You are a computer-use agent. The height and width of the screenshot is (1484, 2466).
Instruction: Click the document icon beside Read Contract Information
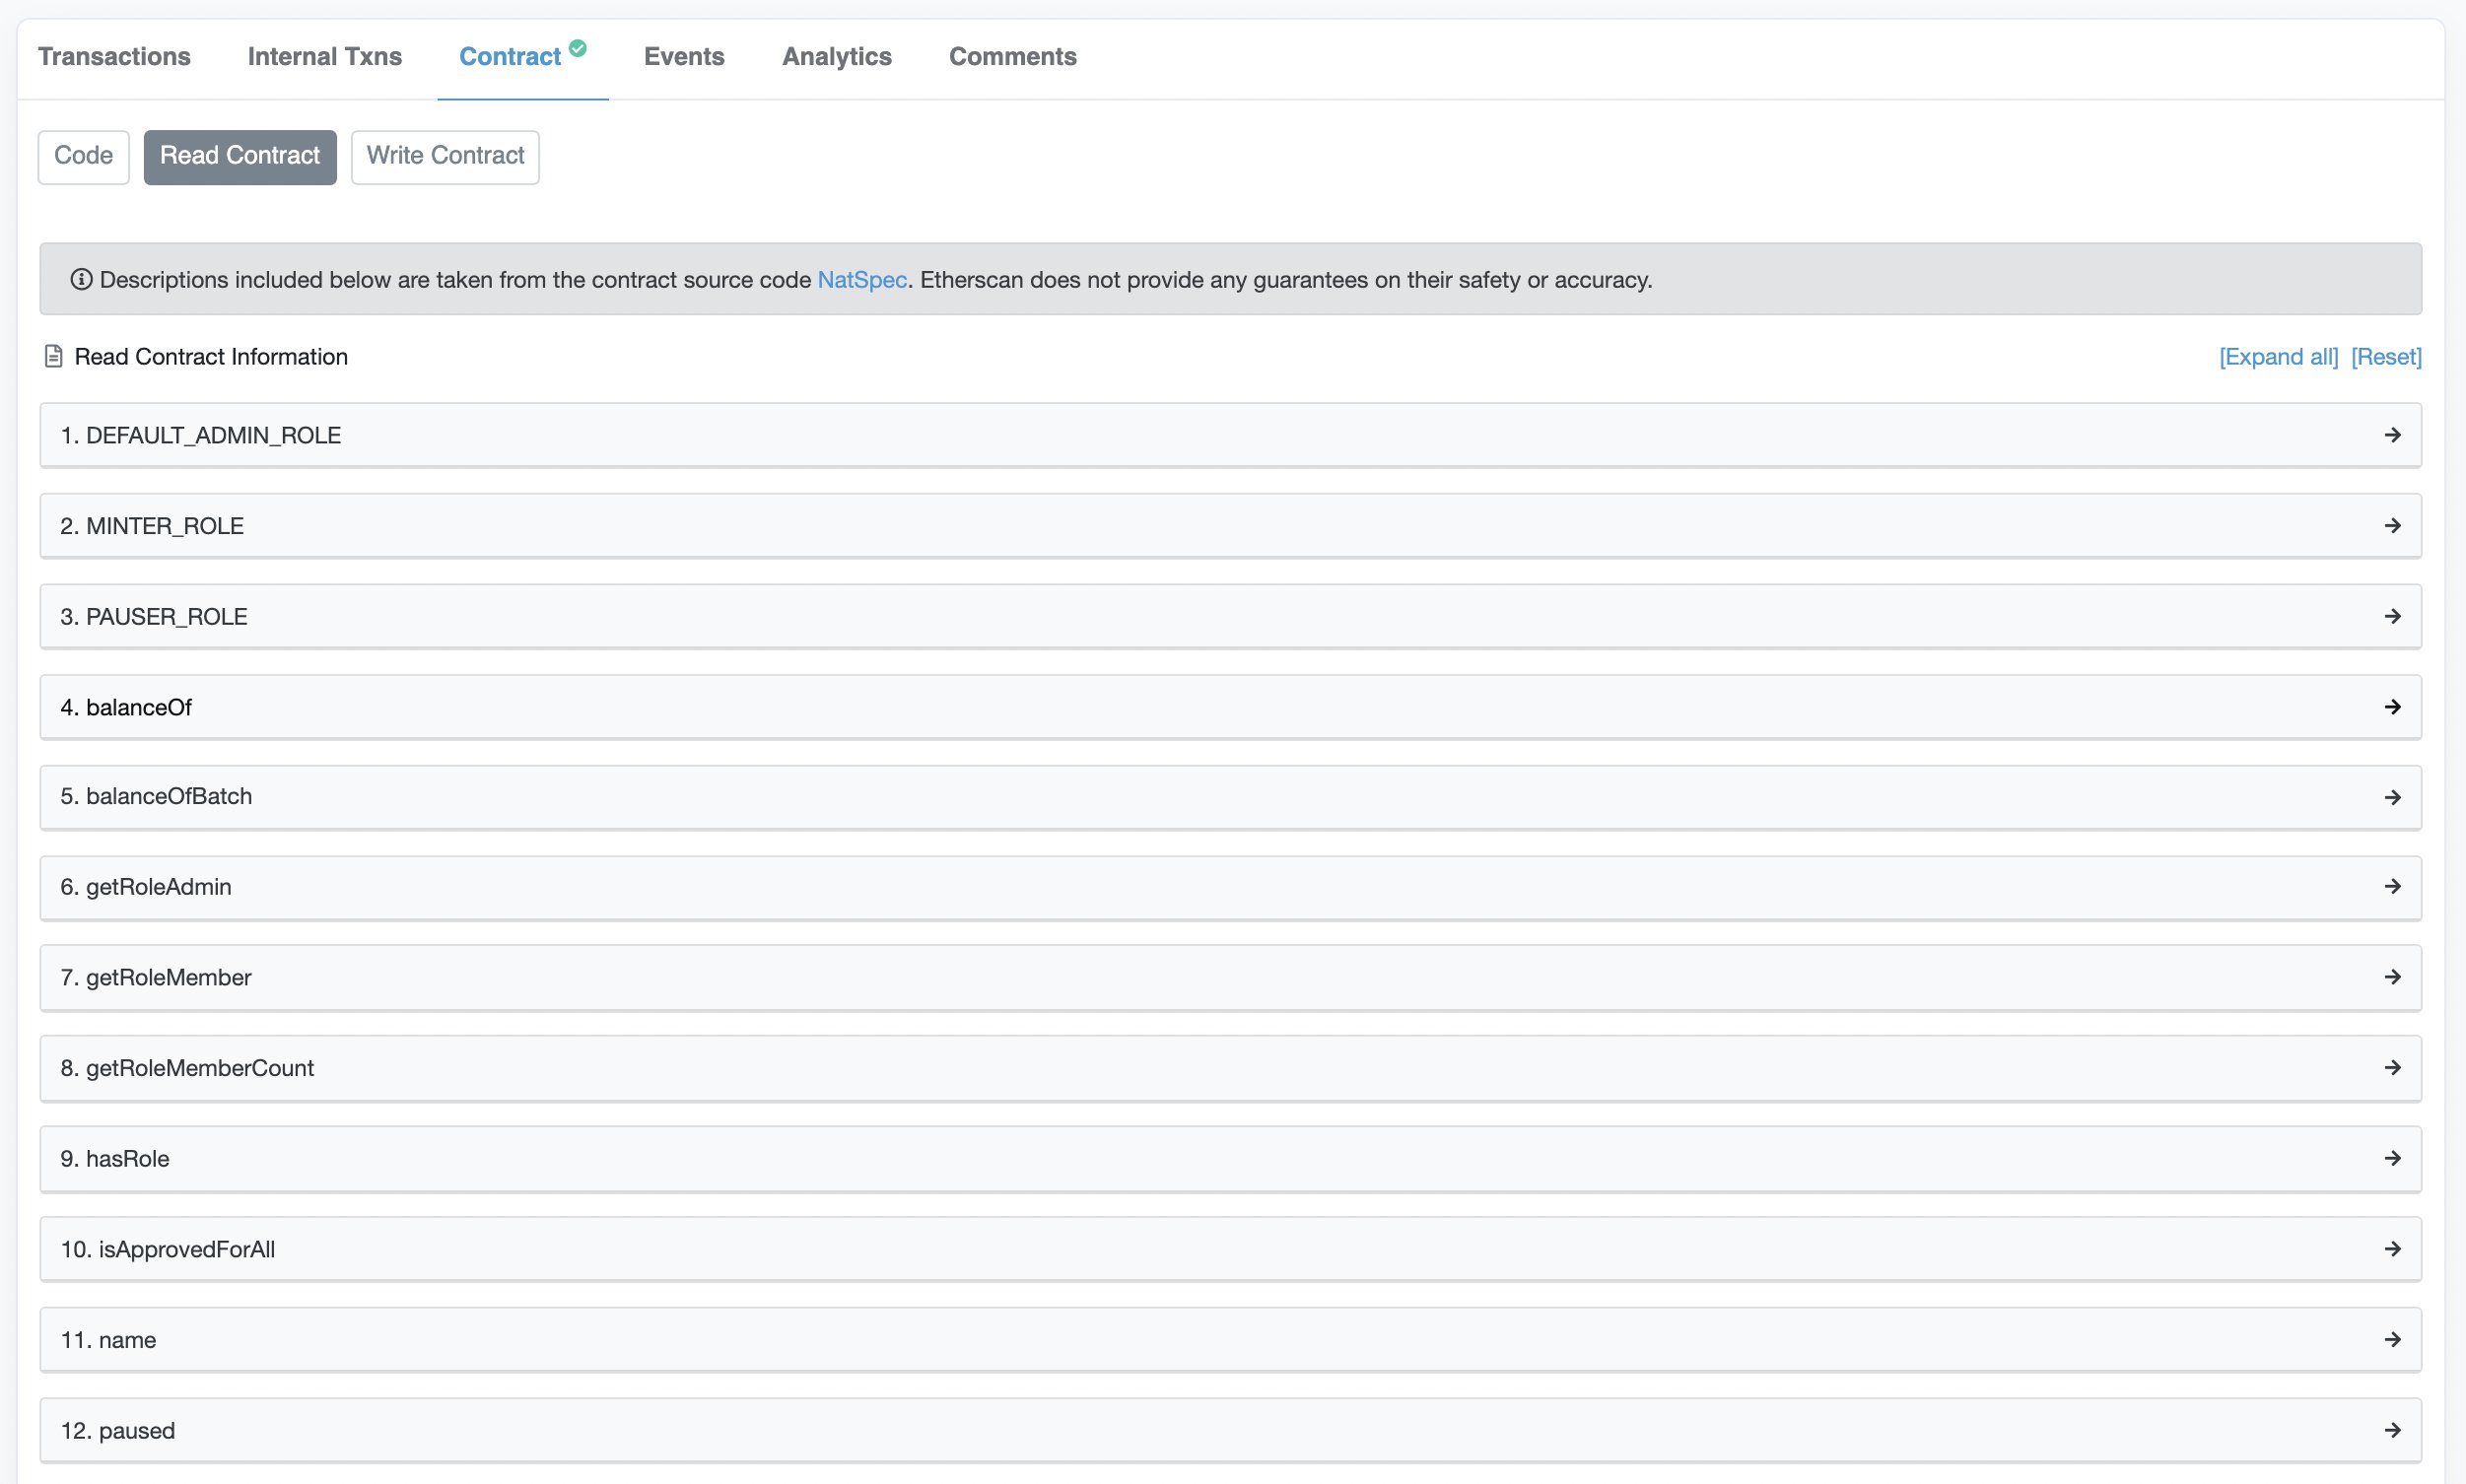(54, 357)
